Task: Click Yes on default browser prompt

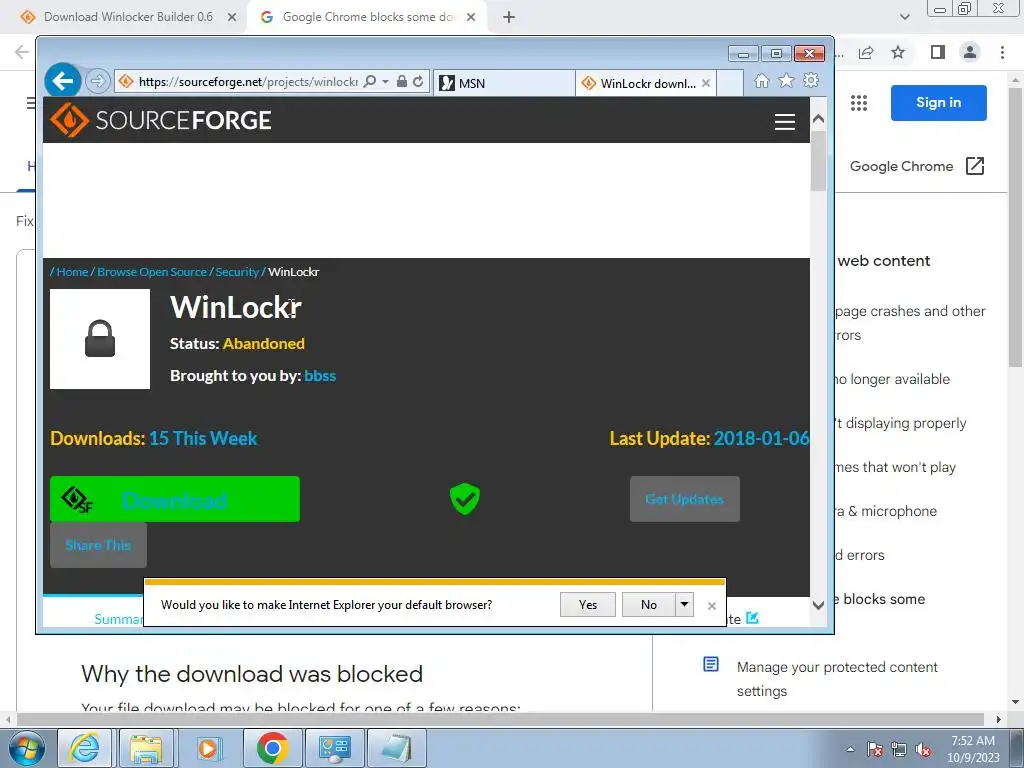Action: point(588,605)
